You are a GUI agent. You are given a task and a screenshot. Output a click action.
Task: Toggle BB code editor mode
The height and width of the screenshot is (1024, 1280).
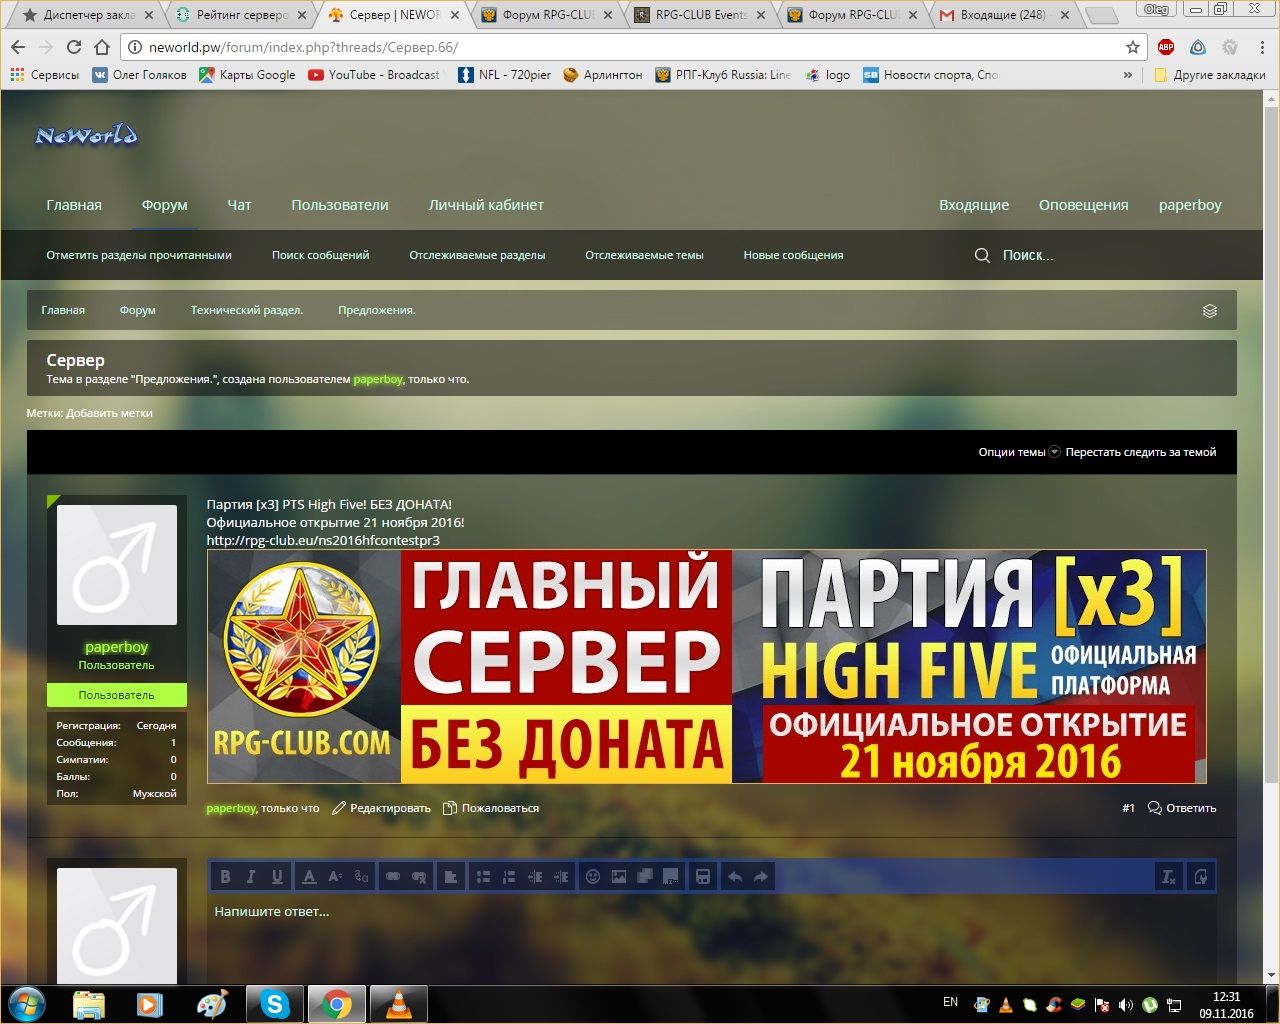click(x=1201, y=877)
